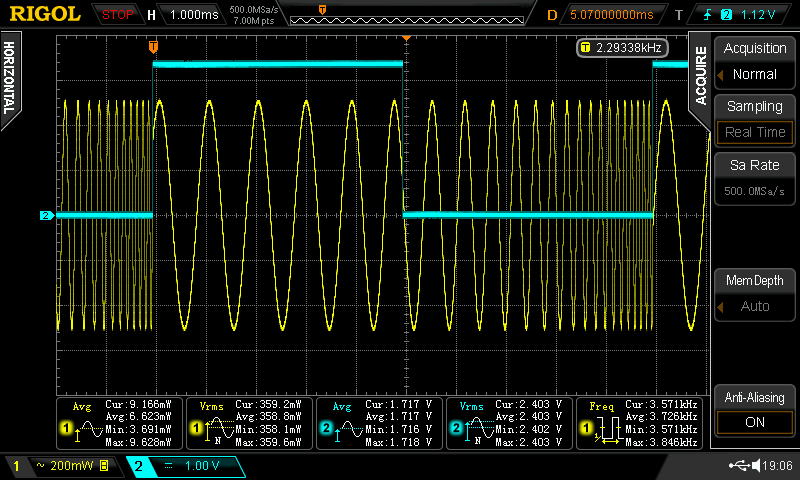Click the Avg:3.726kHz frequency value
The height and width of the screenshot is (480, 800).
click(661, 417)
